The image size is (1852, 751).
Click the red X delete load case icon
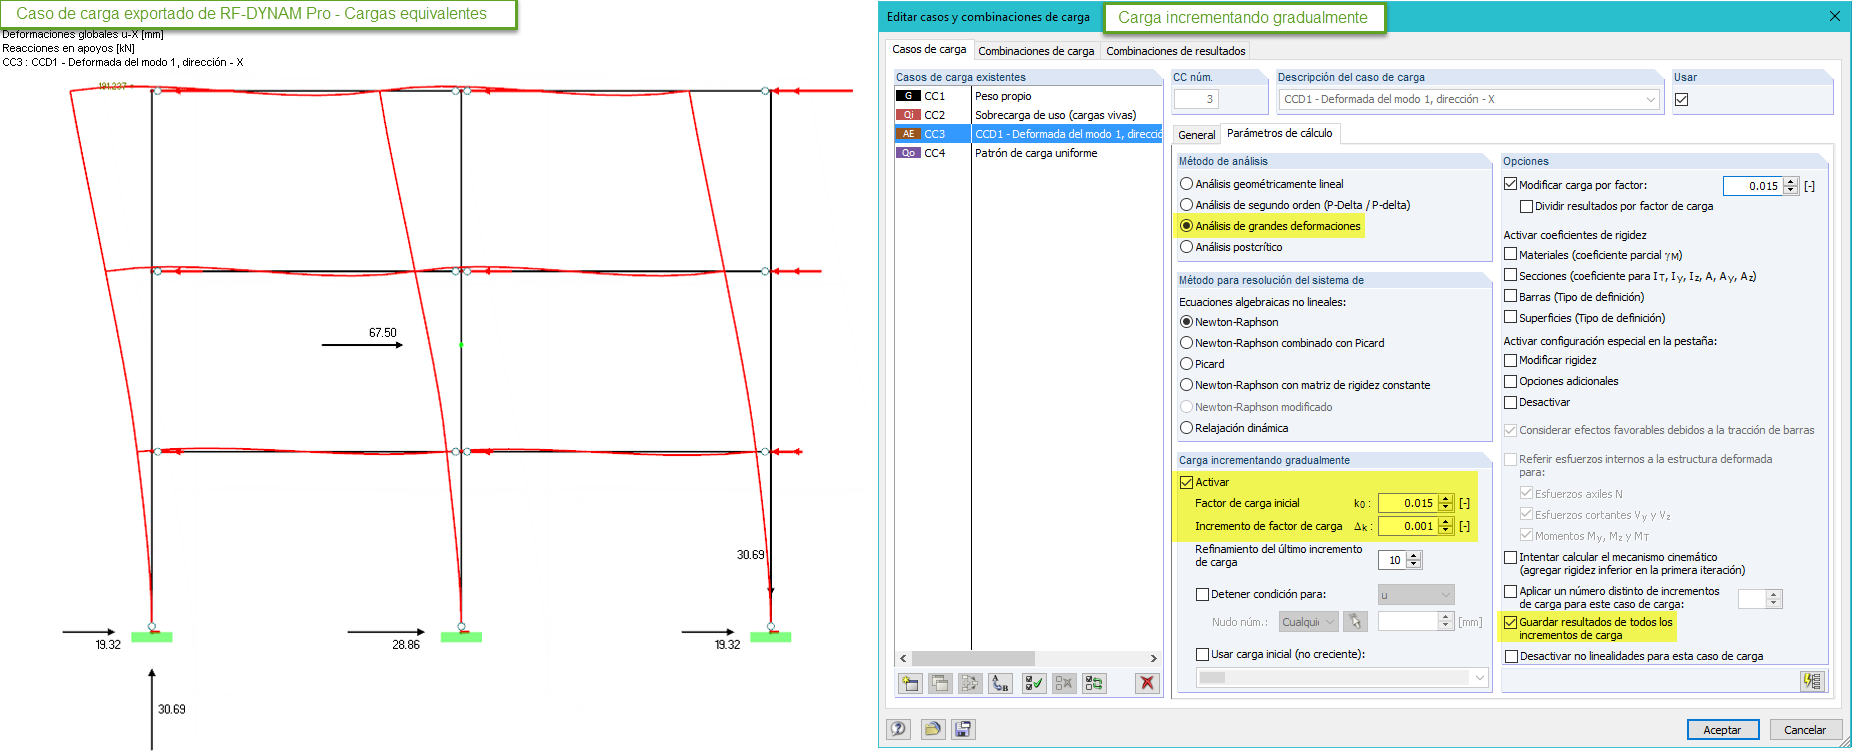[1147, 683]
